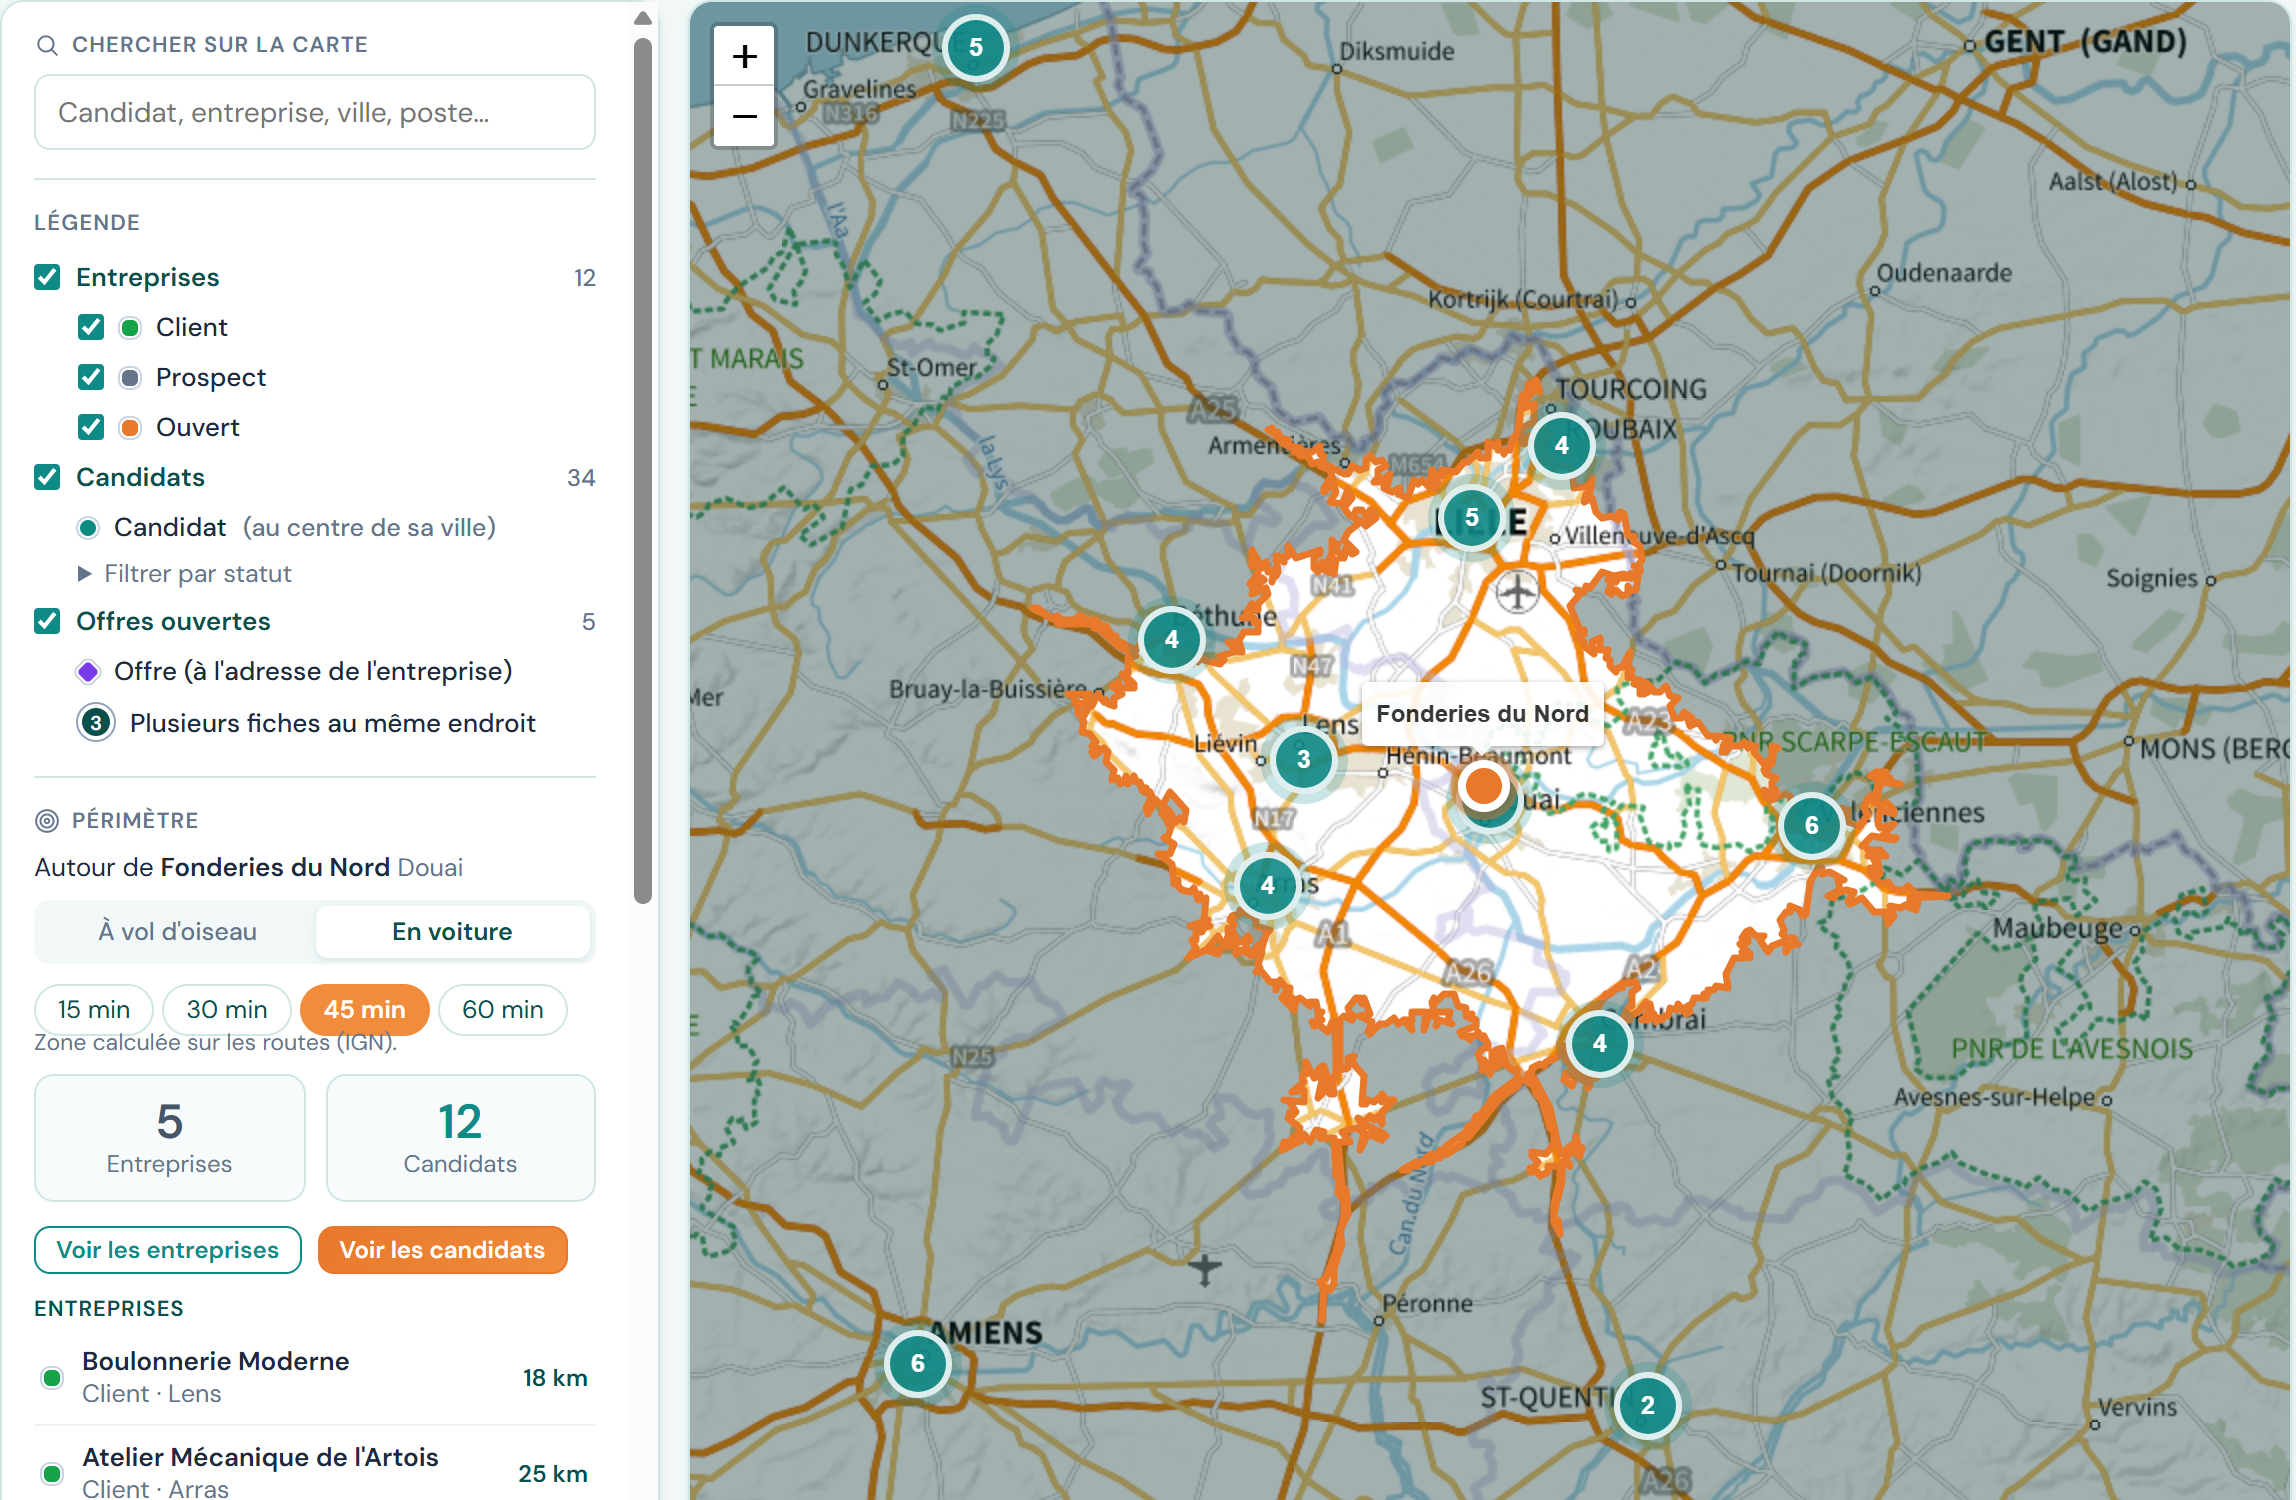Screen dimensions: 2296x1500
Task: Click the 12 Candidats stat card
Action: click(461, 1138)
